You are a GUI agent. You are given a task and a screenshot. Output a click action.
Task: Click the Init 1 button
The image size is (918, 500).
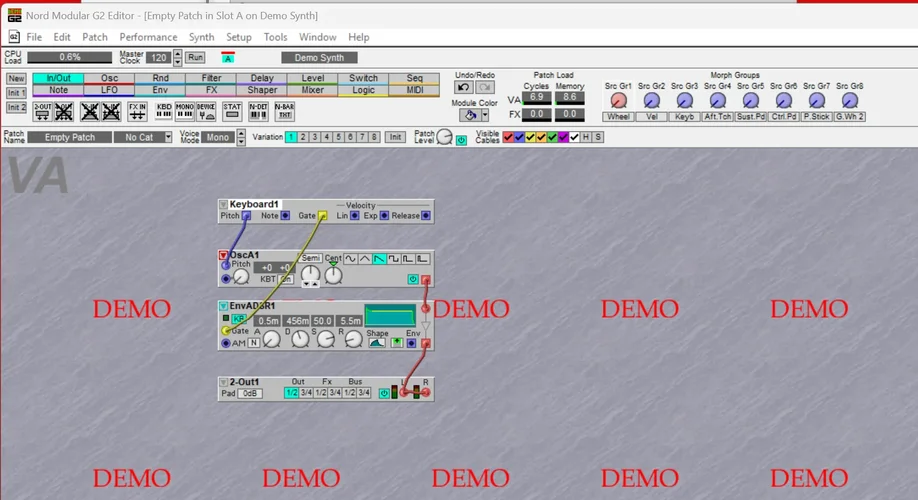(16, 93)
